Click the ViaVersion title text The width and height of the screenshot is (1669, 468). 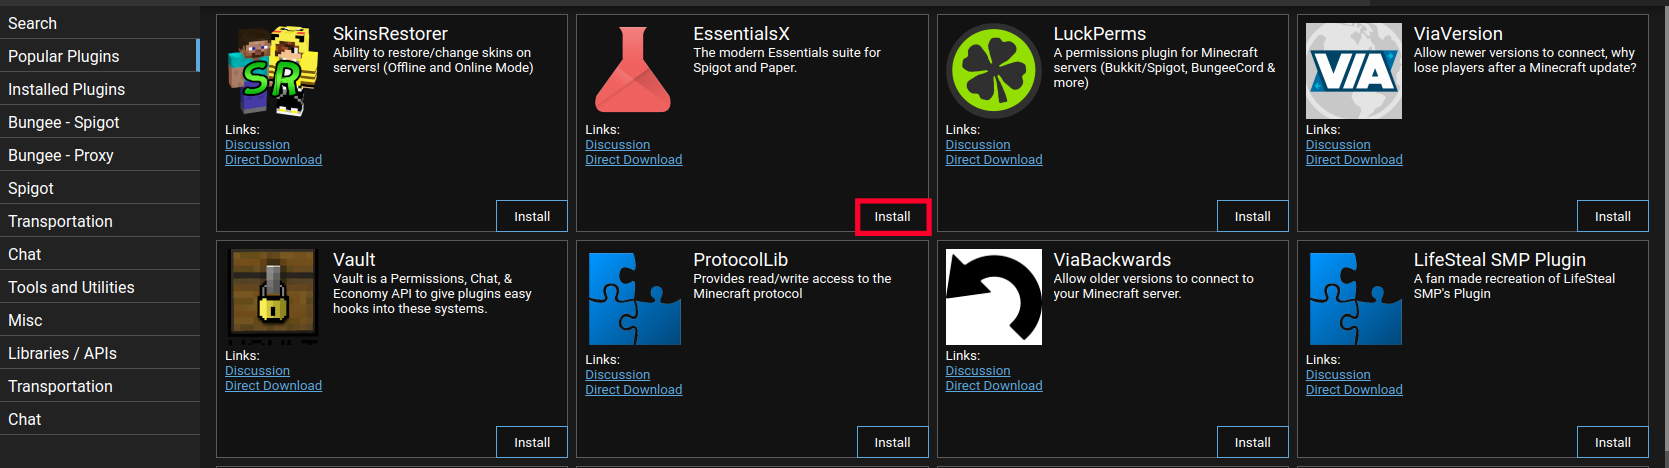coord(1458,34)
